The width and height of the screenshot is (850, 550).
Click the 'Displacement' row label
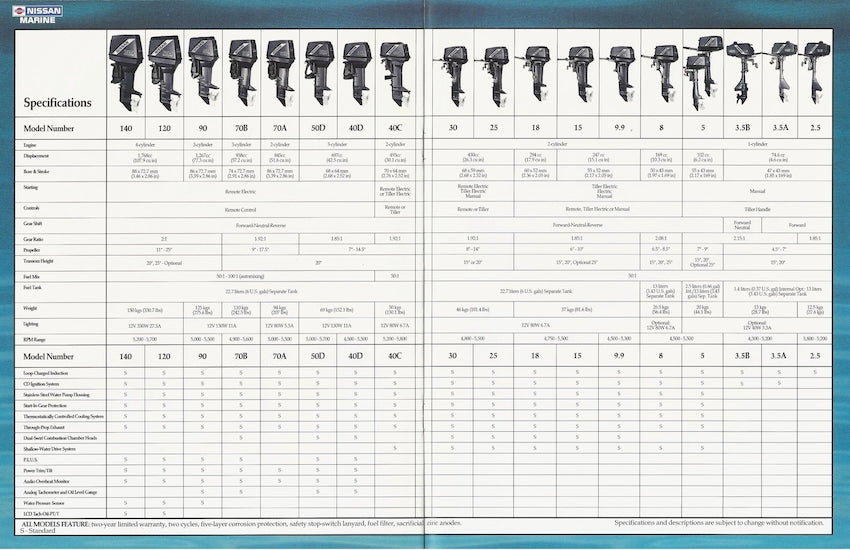click(36, 156)
